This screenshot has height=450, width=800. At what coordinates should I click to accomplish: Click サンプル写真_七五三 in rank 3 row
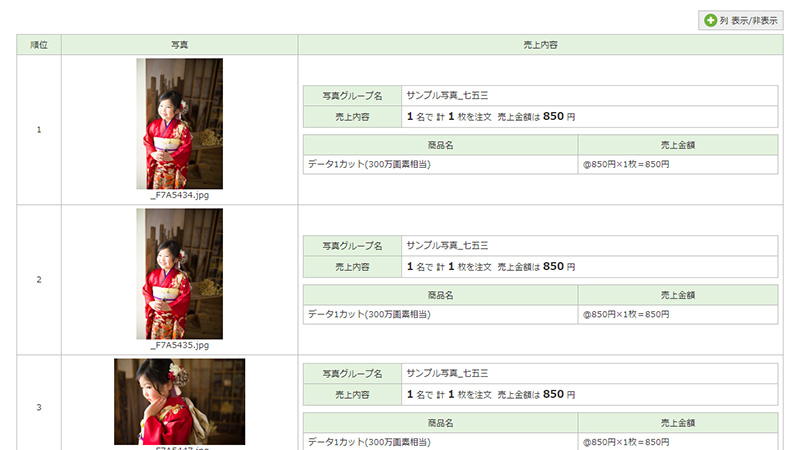447,373
